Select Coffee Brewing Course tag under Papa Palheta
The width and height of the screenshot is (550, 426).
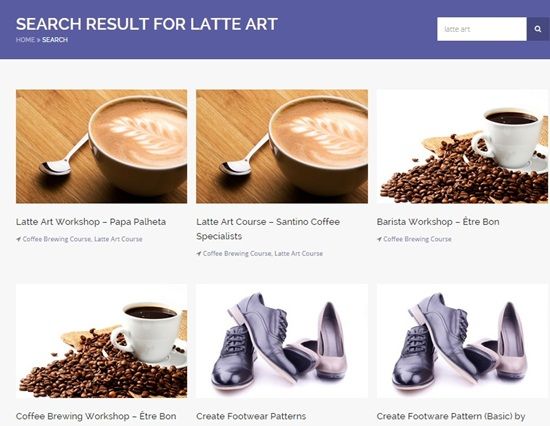point(56,239)
